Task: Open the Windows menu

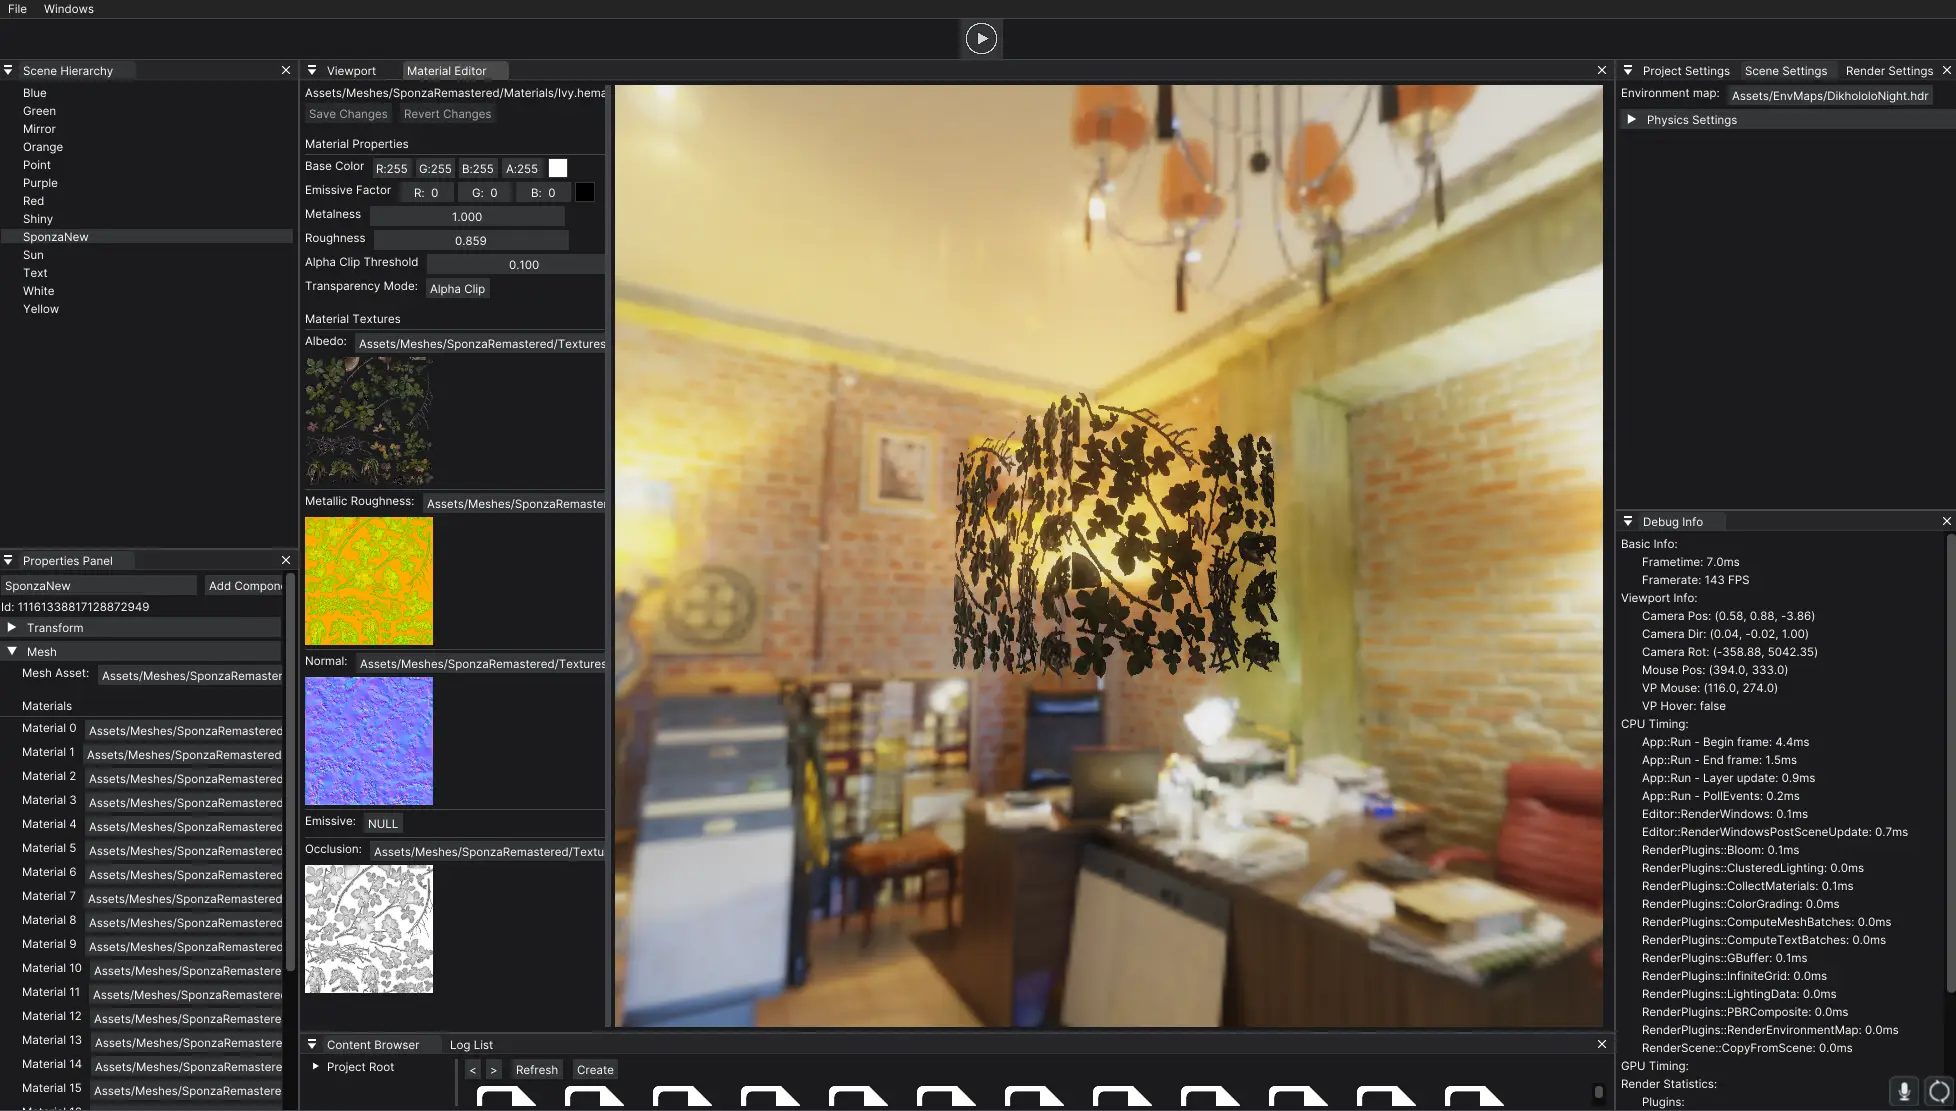Action: click(68, 9)
